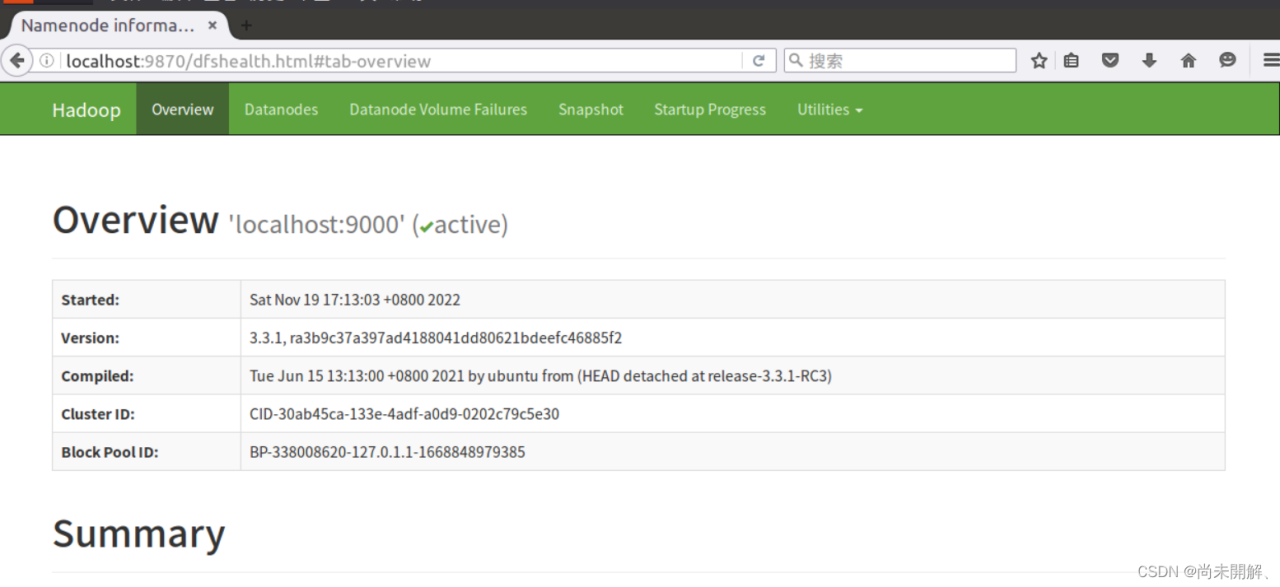The width and height of the screenshot is (1280, 587).
Task: Open the Firefox hamburger menu
Action: [1270, 61]
